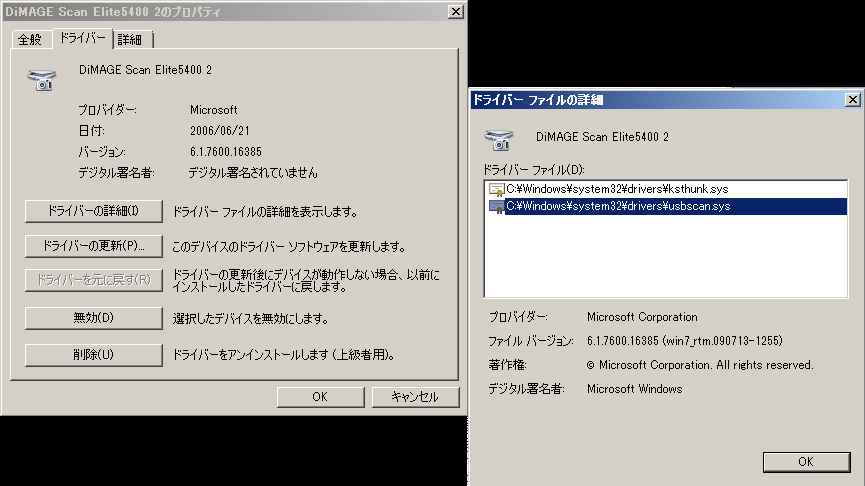Click the scanner device icon in the properties window
The image size is (865, 486).
(x=42, y=80)
